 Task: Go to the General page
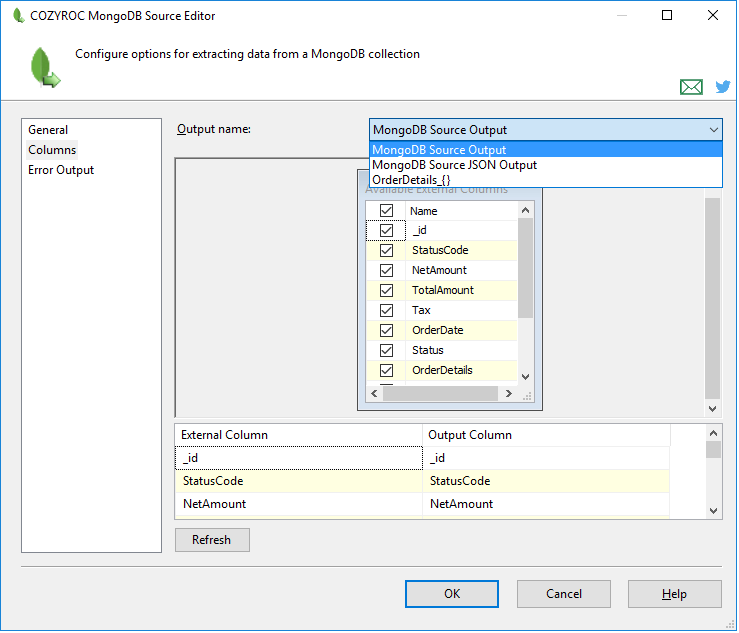coord(48,130)
